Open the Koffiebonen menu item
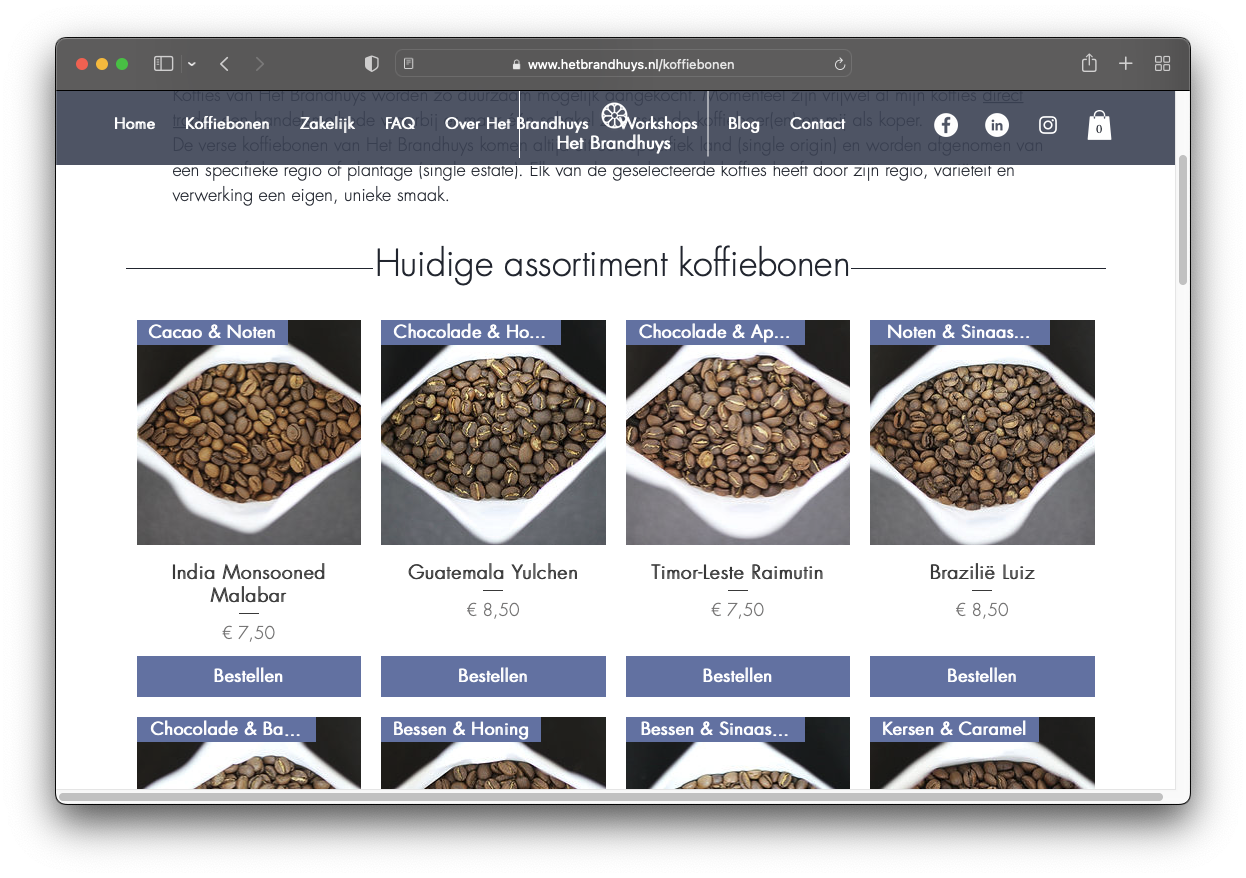 tap(227, 124)
